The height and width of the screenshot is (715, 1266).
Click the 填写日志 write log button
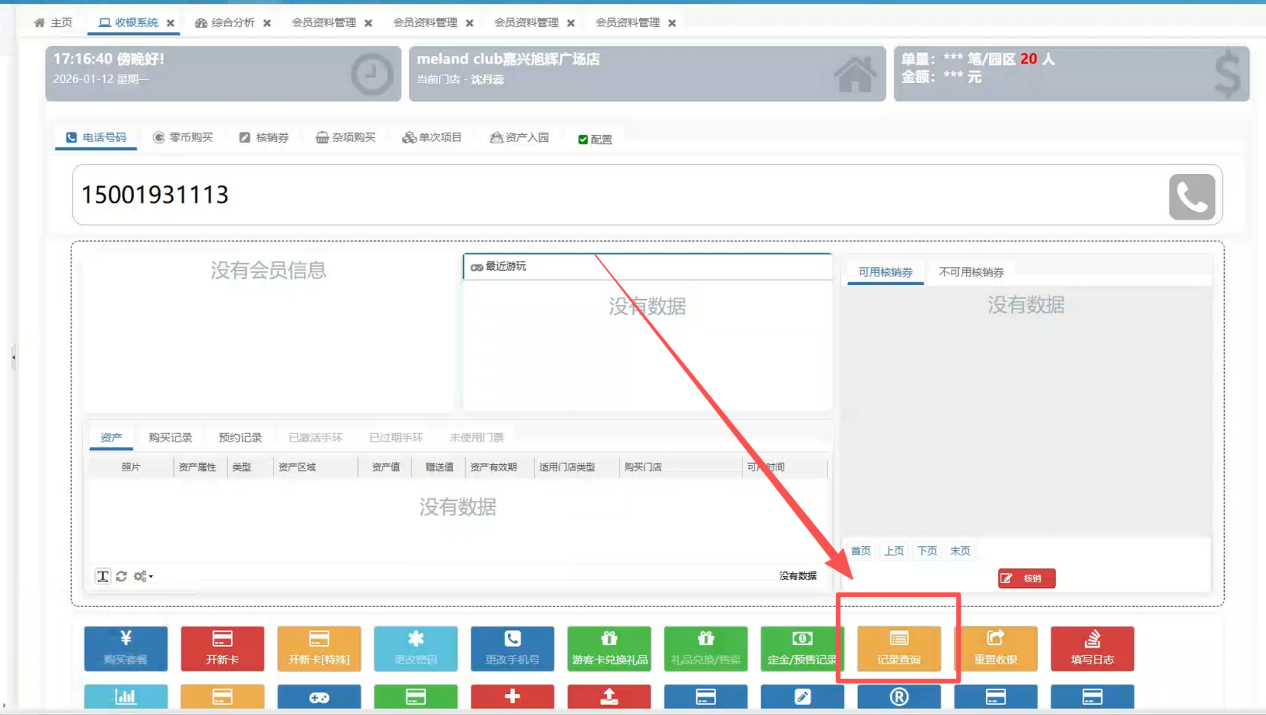tap(1092, 648)
